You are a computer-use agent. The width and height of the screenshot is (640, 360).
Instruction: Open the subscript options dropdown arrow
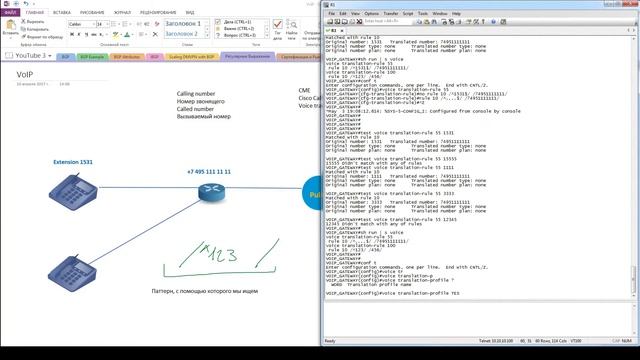tap(107, 35)
